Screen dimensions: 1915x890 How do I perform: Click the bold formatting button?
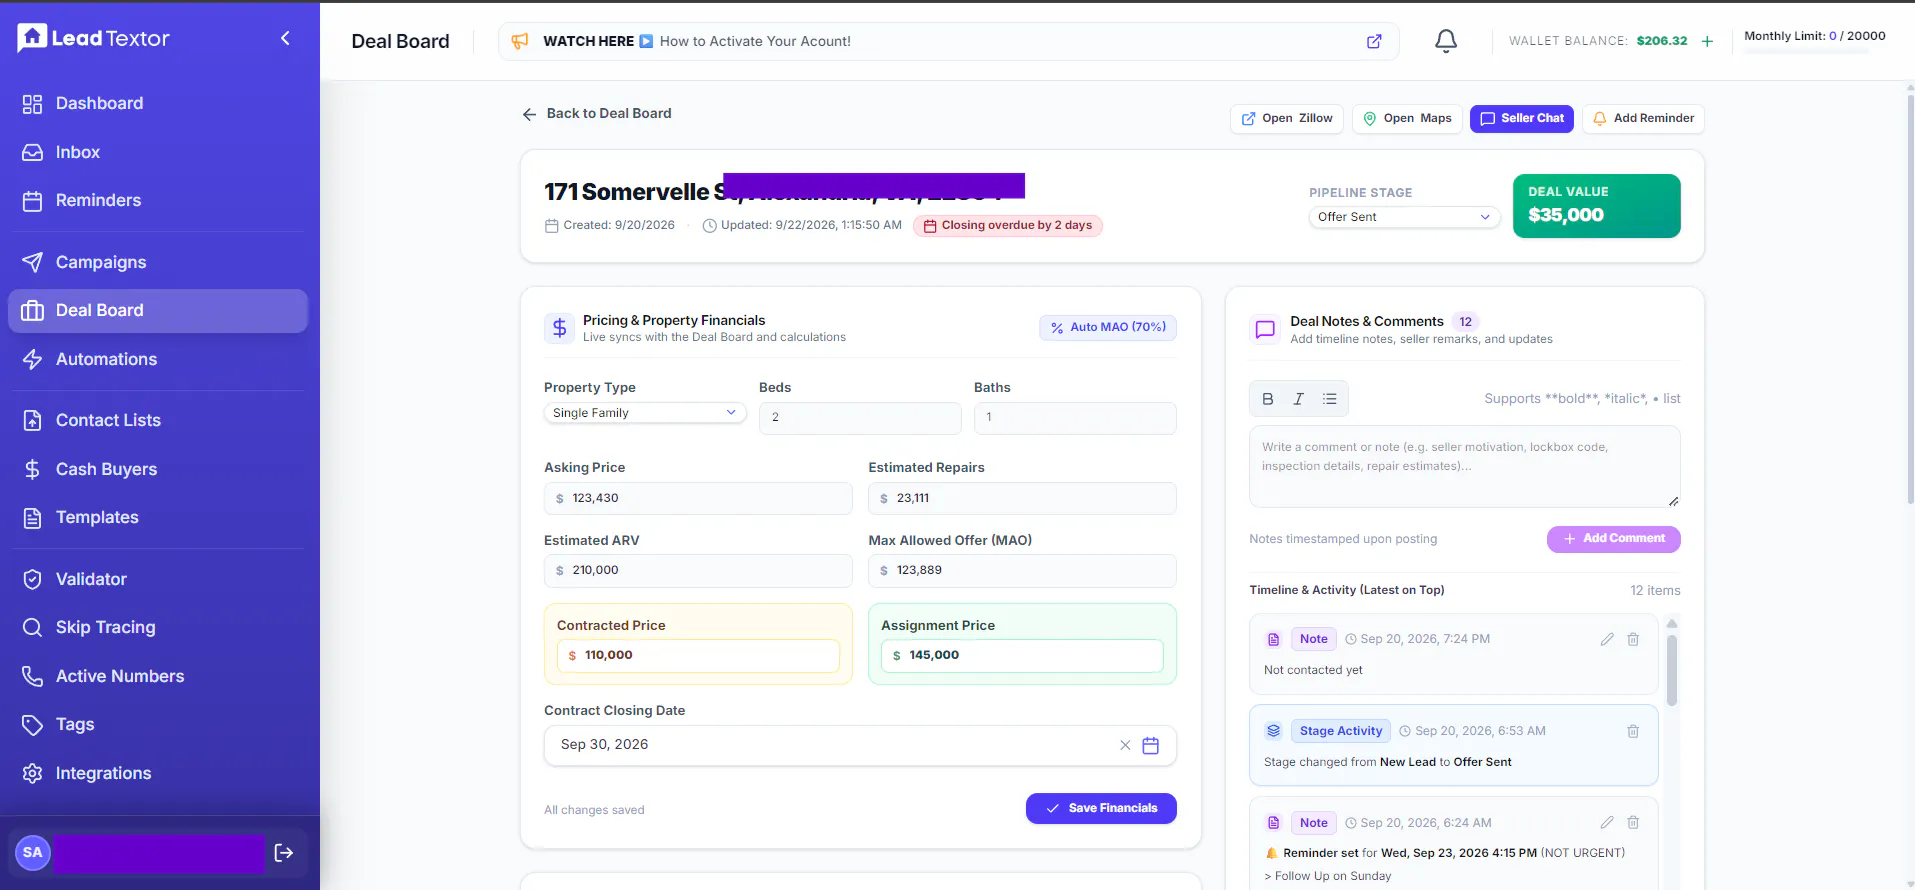click(x=1268, y=398)
